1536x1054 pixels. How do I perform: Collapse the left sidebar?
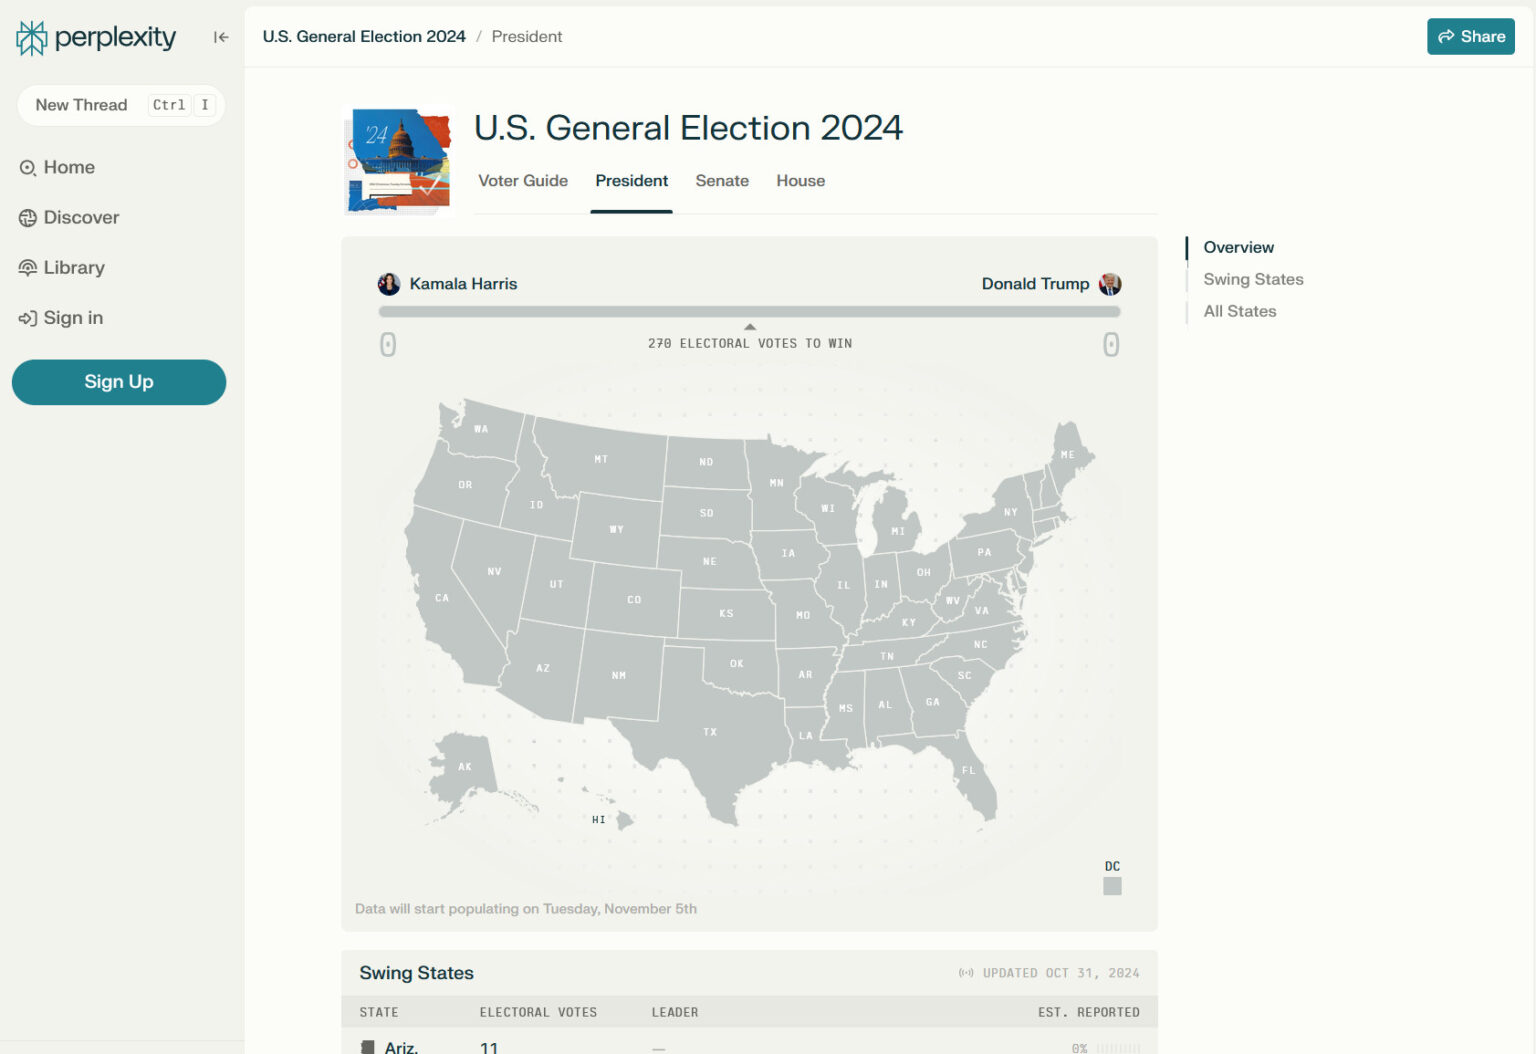220,36
